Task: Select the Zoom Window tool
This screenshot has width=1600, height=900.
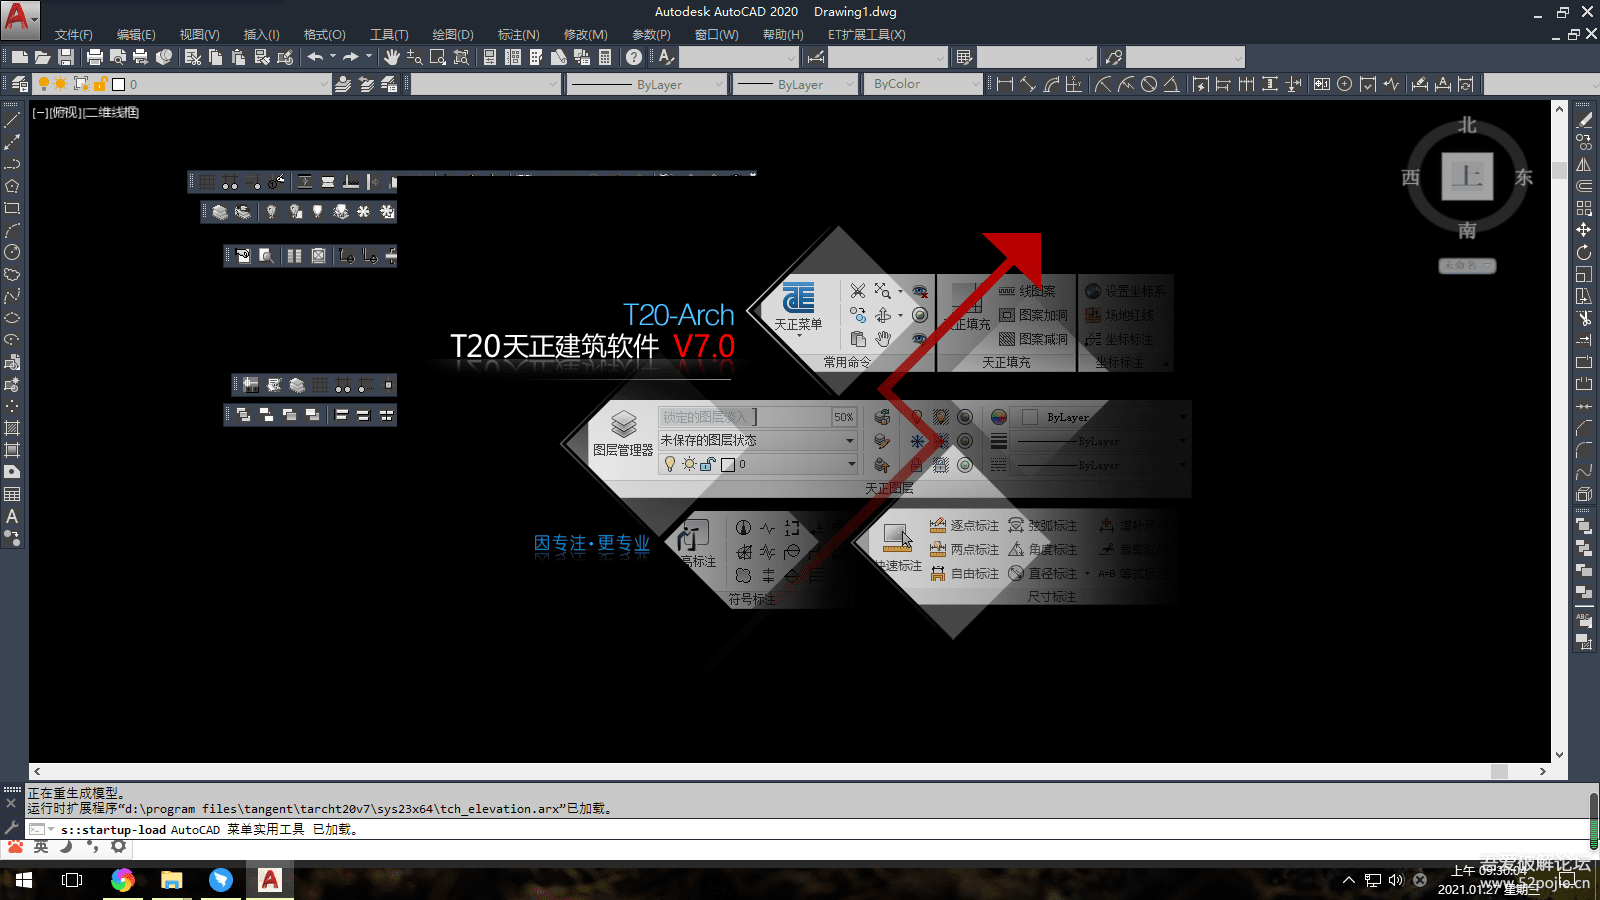Action: coord(438,57)
